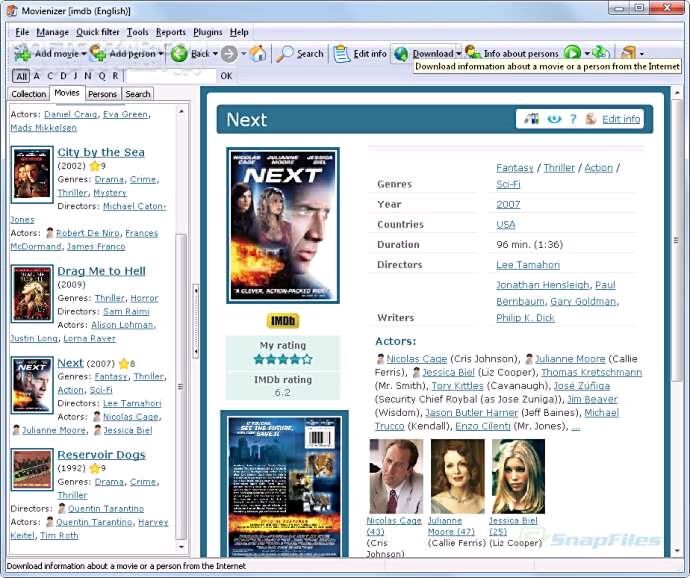Open Search with the magnifier icon

[285, 53]
